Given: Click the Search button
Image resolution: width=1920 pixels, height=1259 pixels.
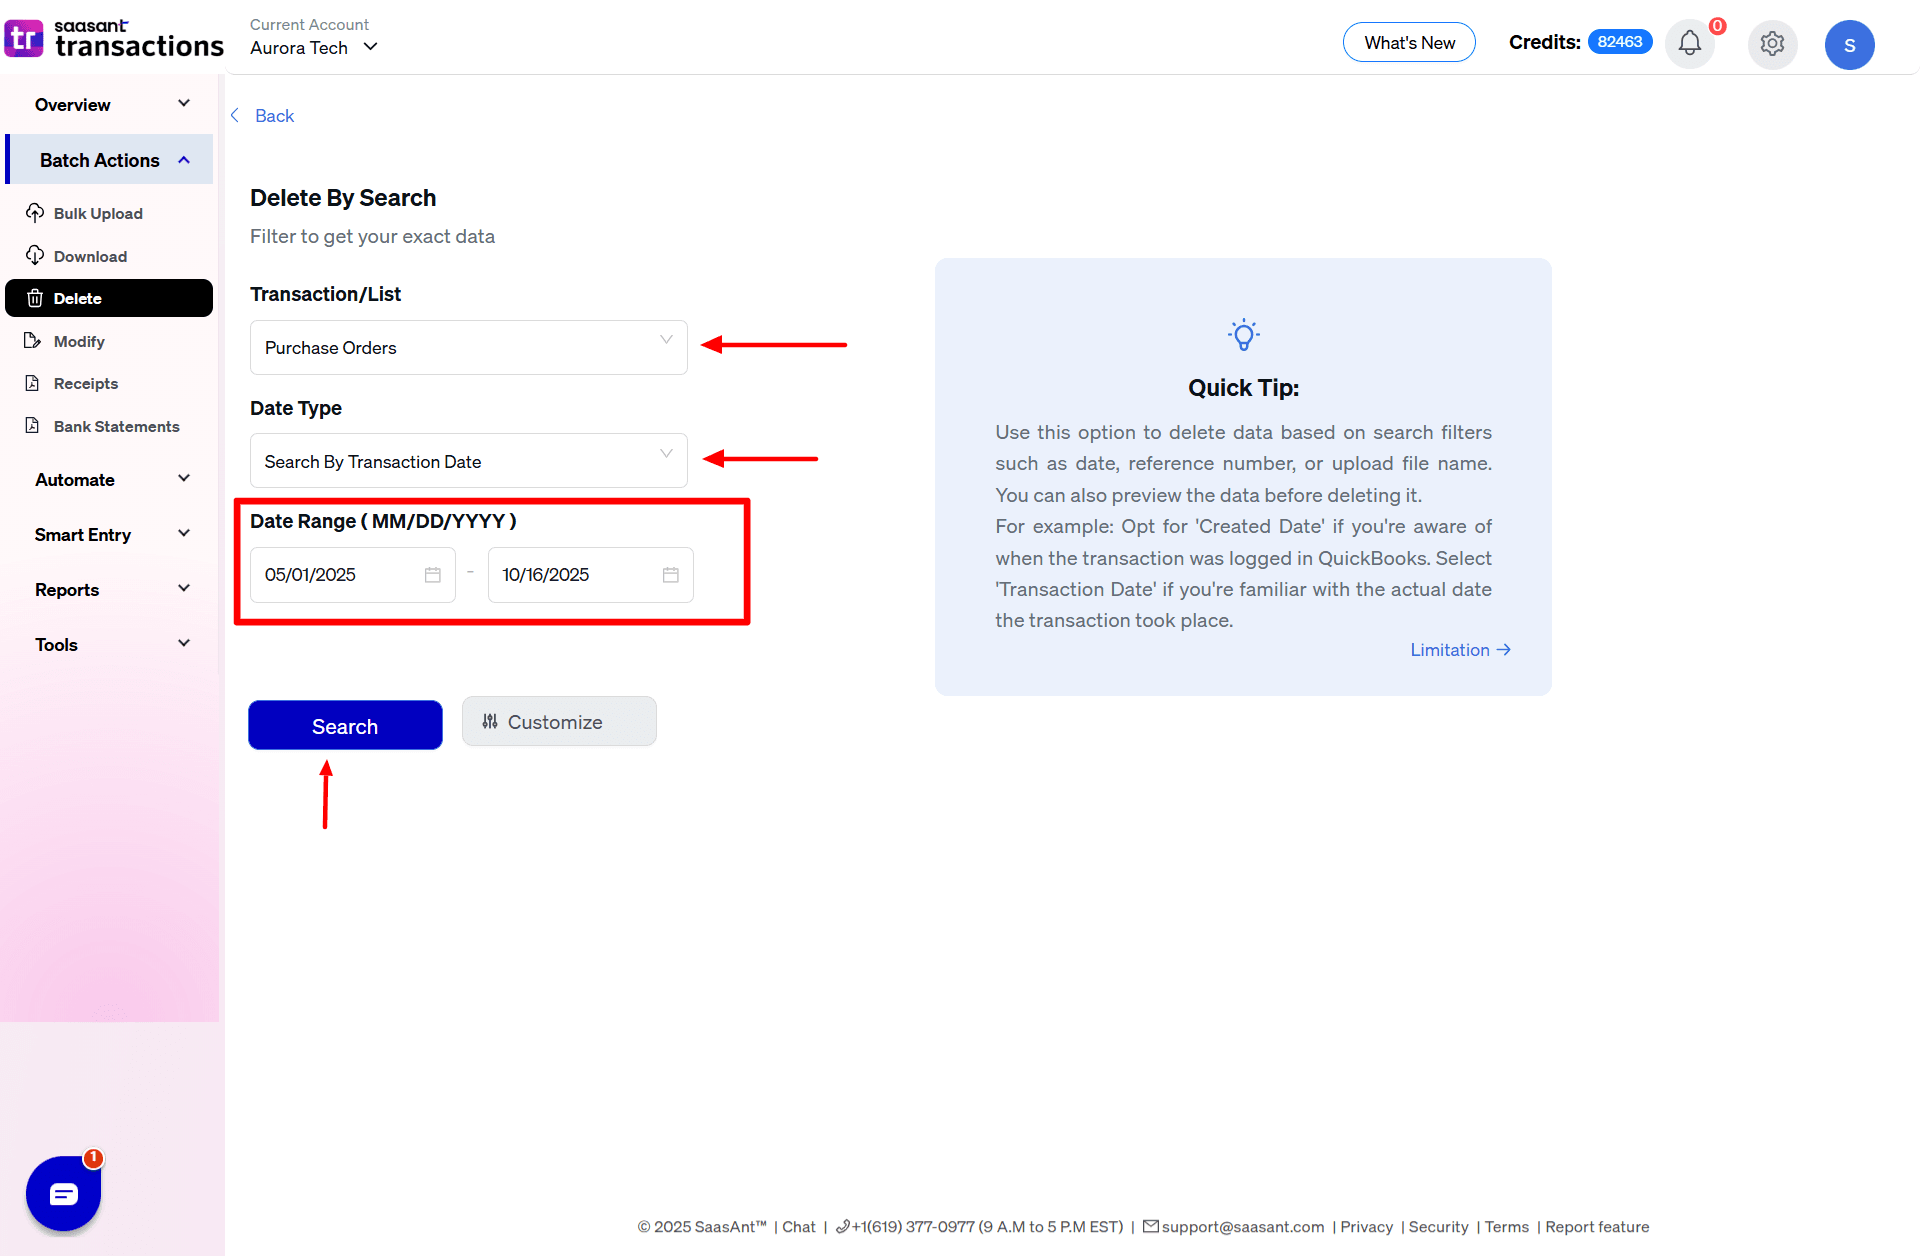Looking at the screenshot, I should pyautogui.click(x=344, y=725).
